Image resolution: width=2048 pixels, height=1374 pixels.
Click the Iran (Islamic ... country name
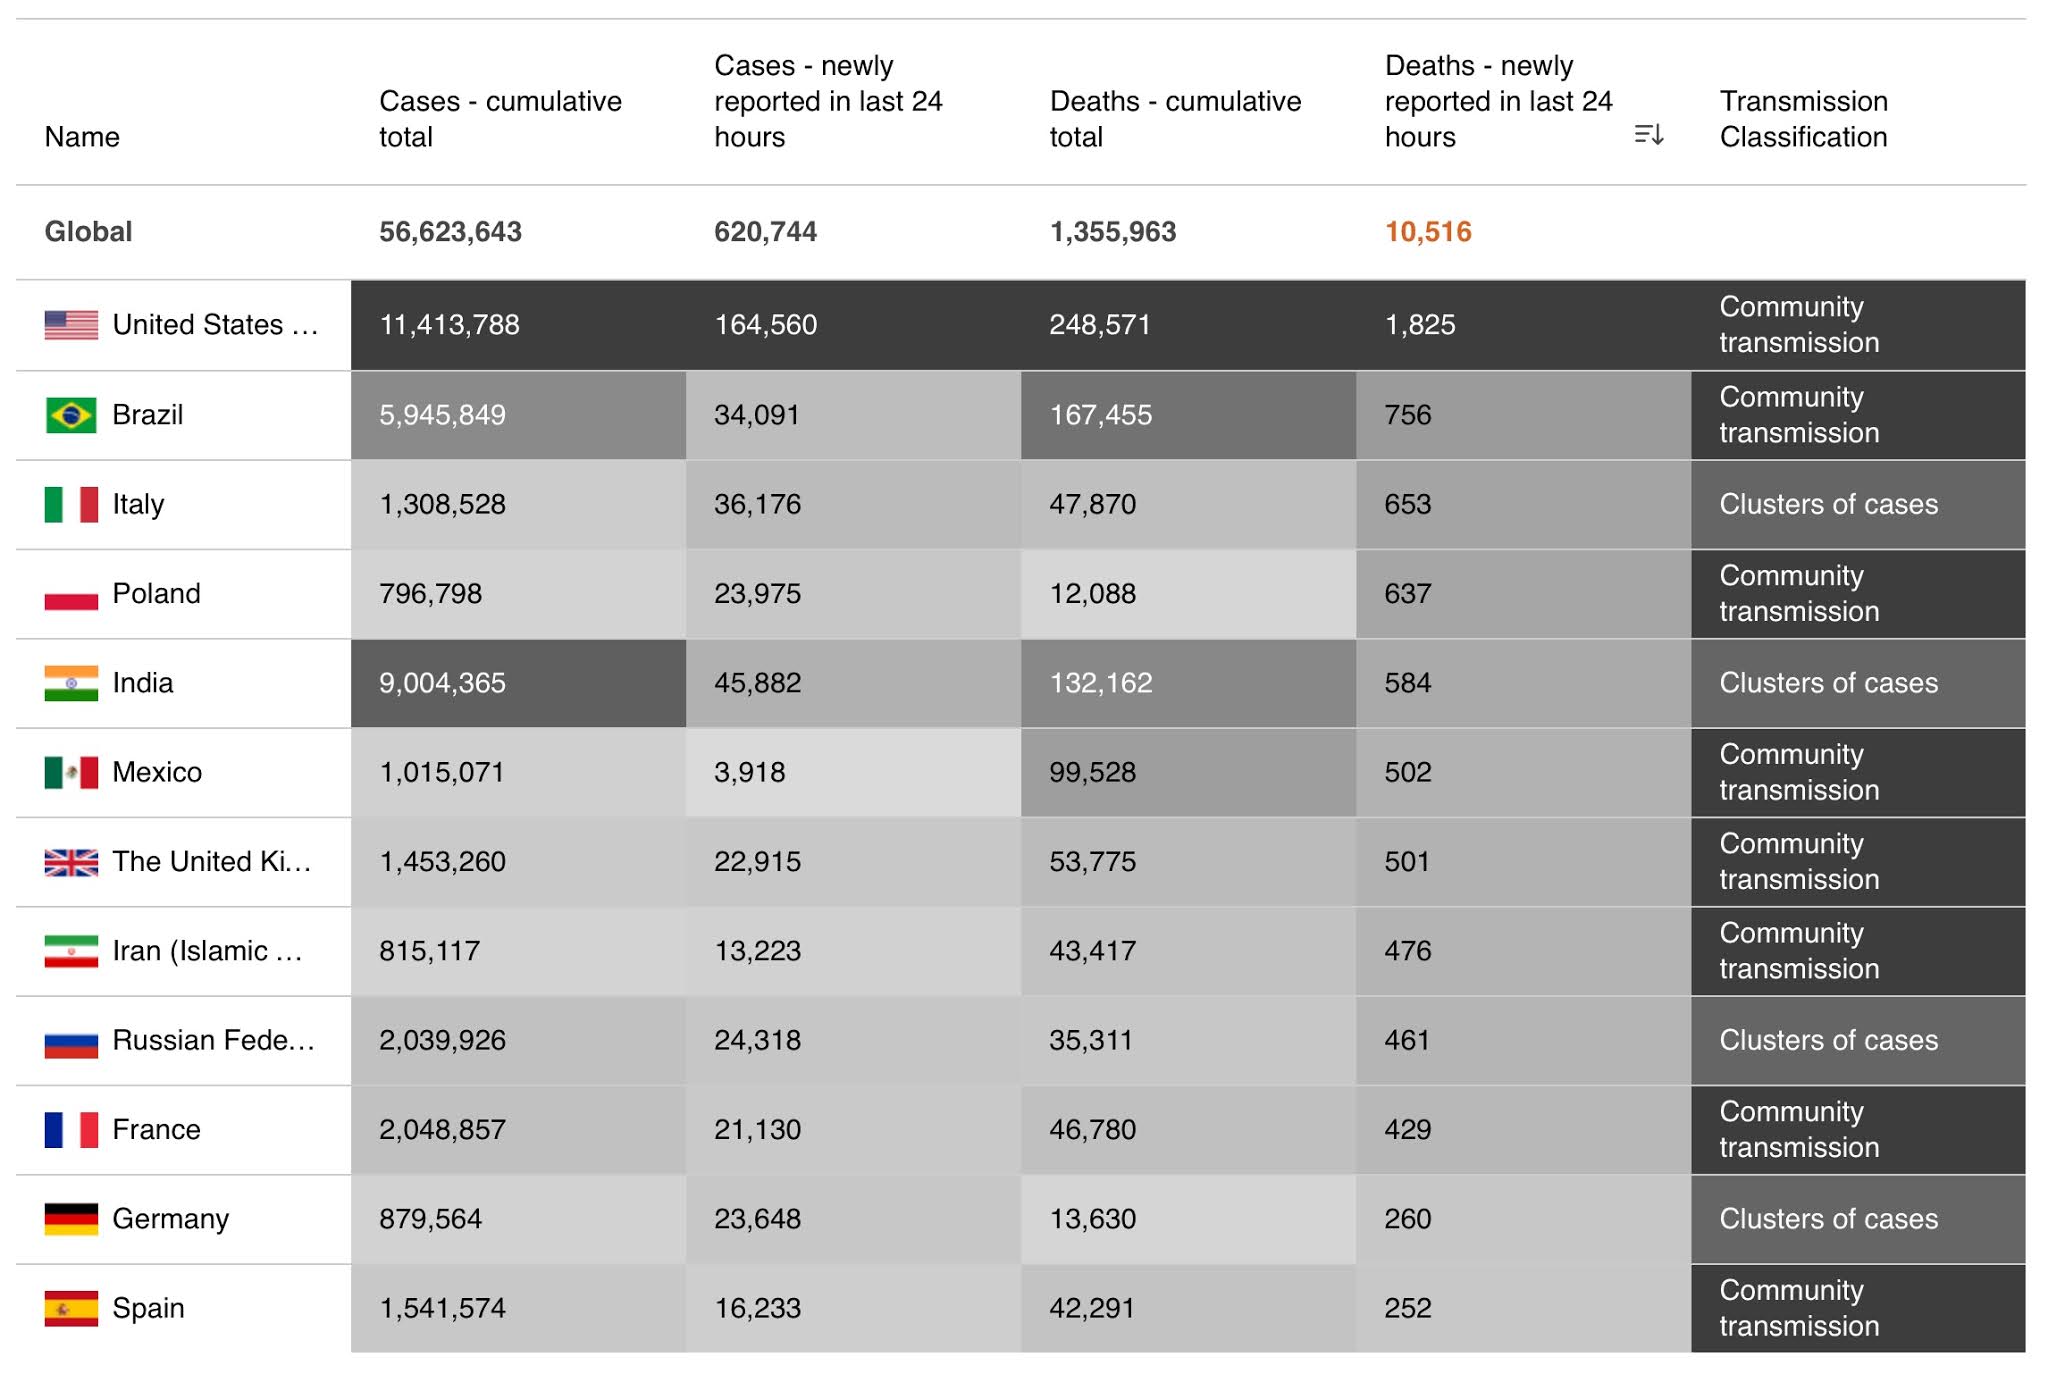207,951
